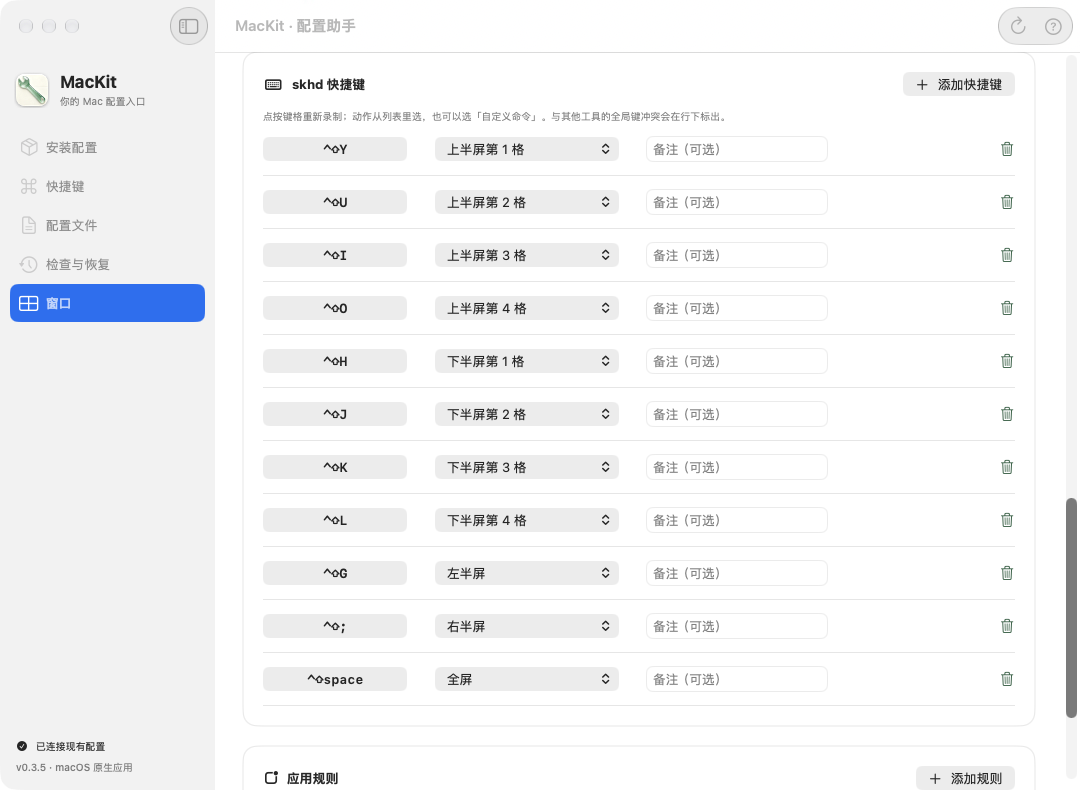Focus the note field for ^⇧Y row
The height and width of the screenshot is (790, 1080).
point(736,149)
